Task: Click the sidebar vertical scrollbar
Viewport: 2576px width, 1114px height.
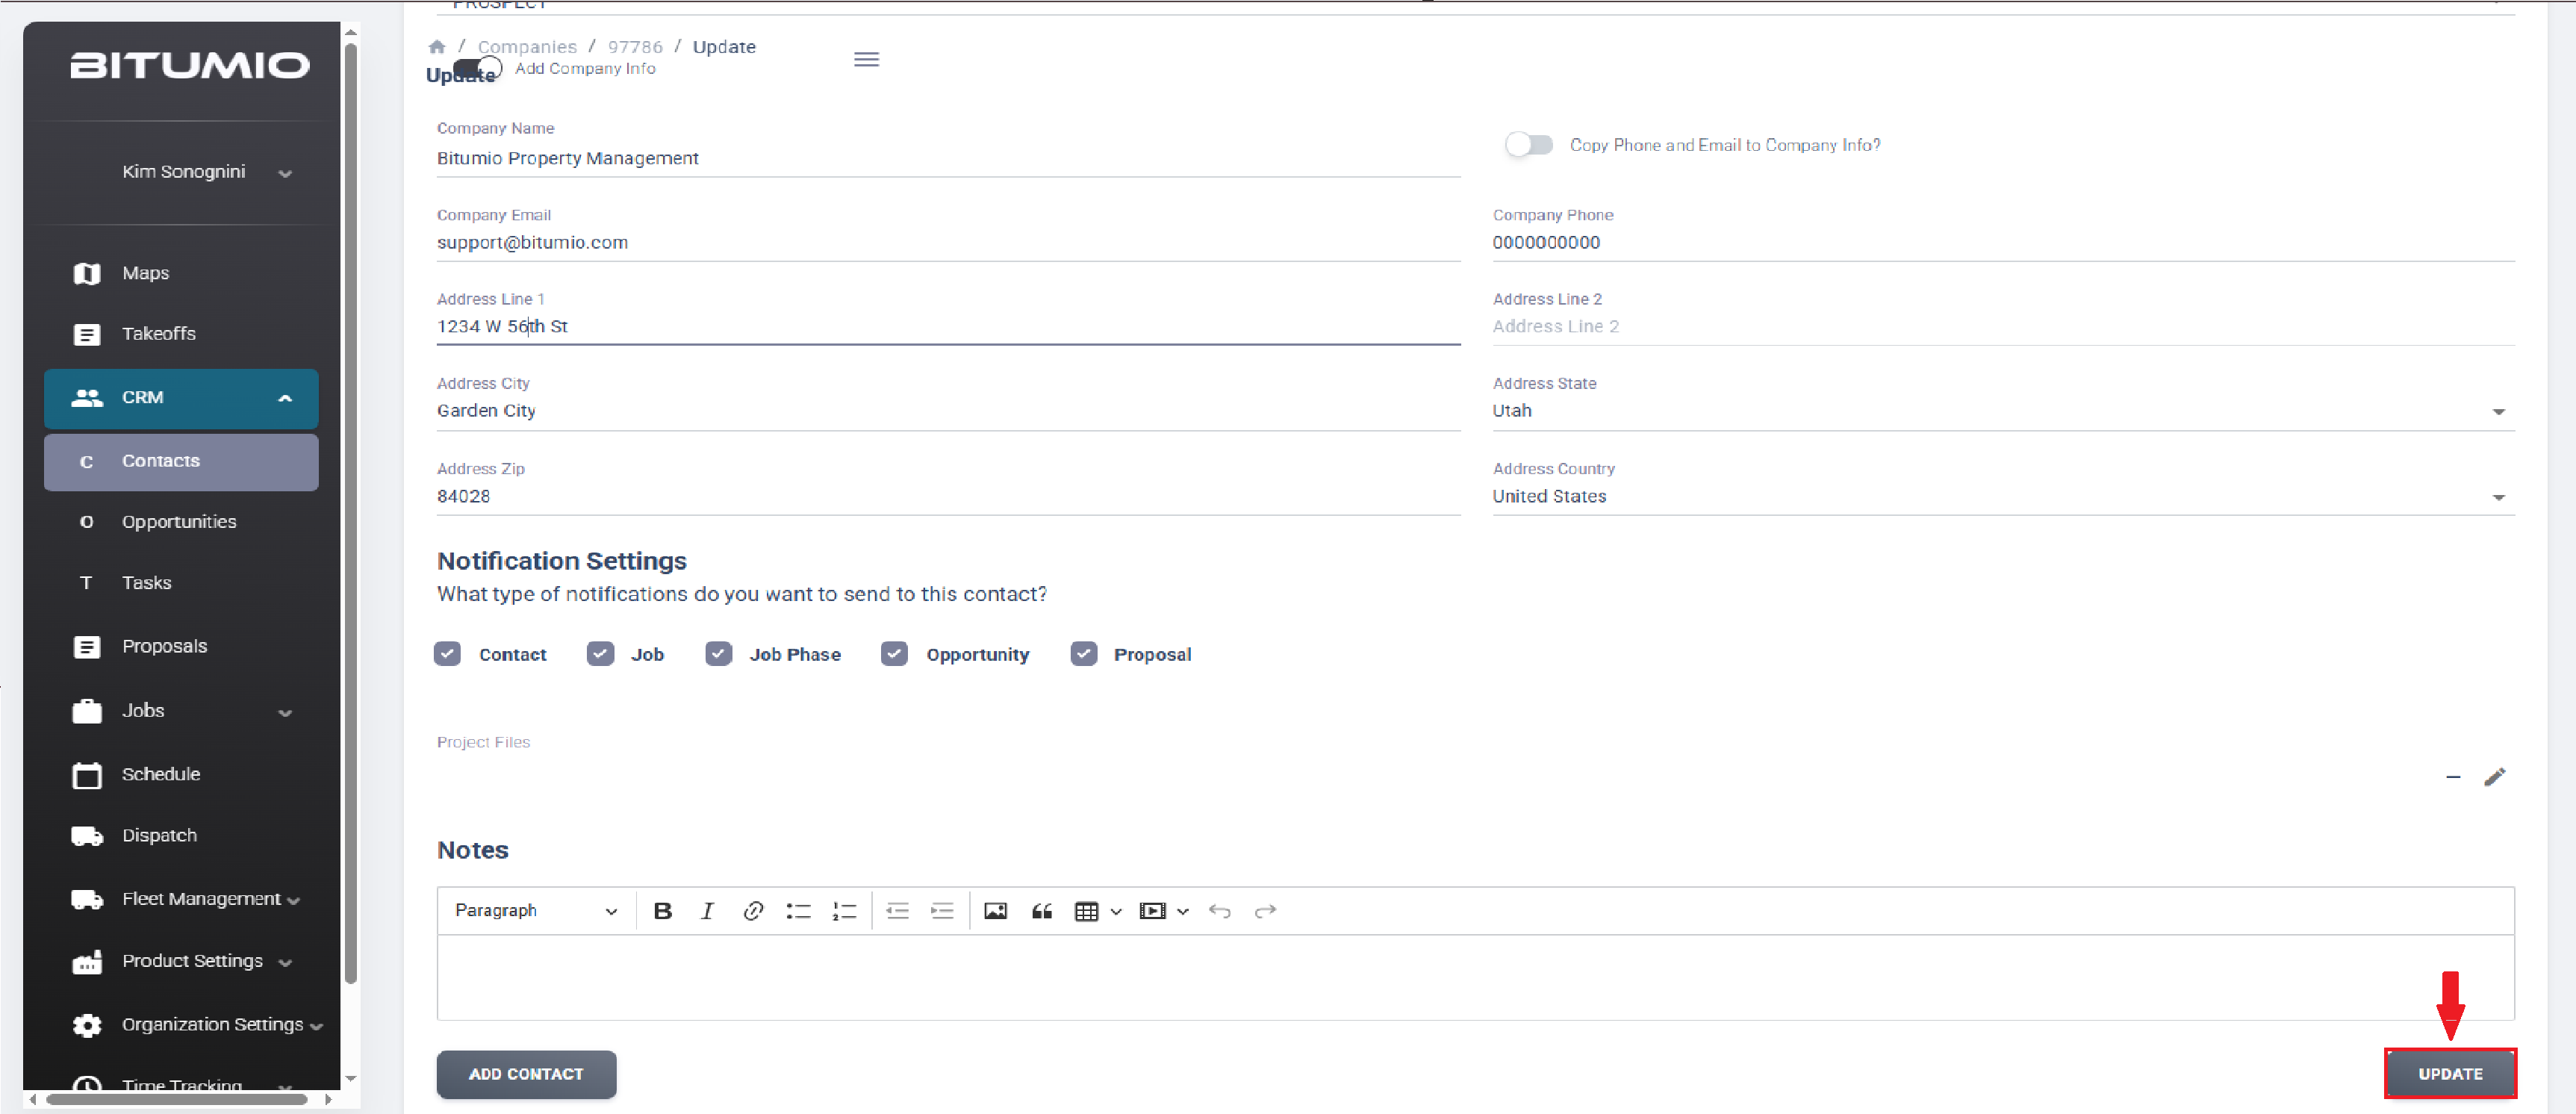Action: (x=350, y=512)
